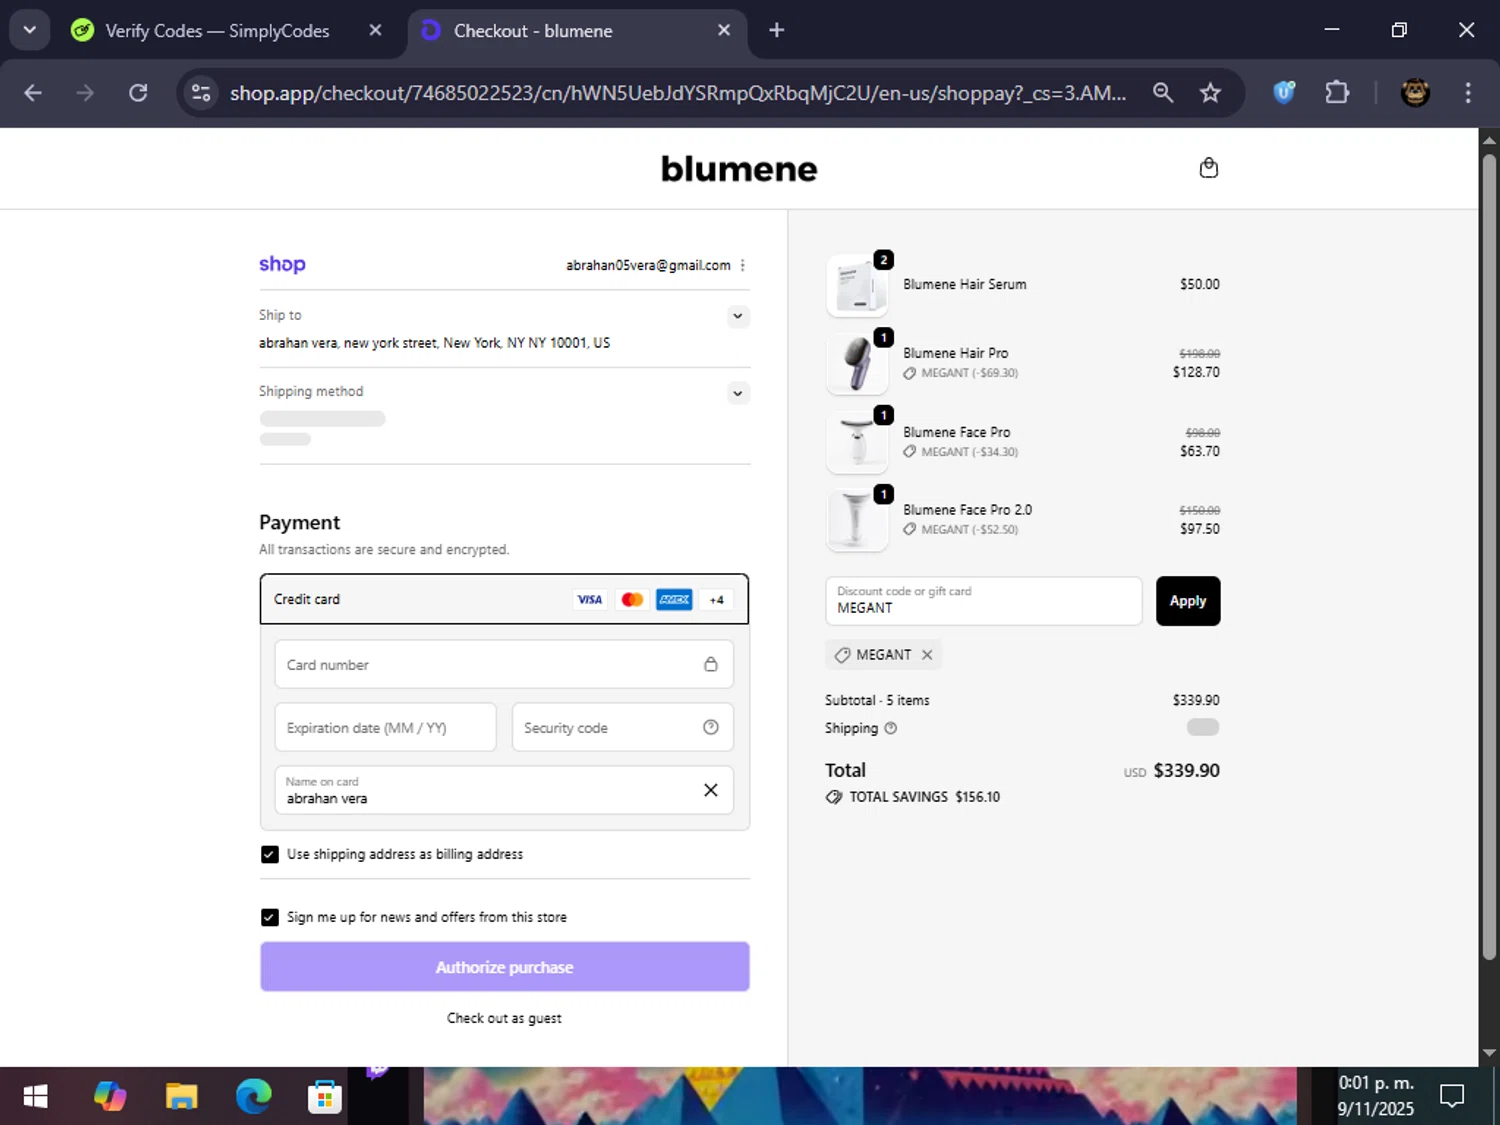Click the Amex card logo

click(674, 599)
